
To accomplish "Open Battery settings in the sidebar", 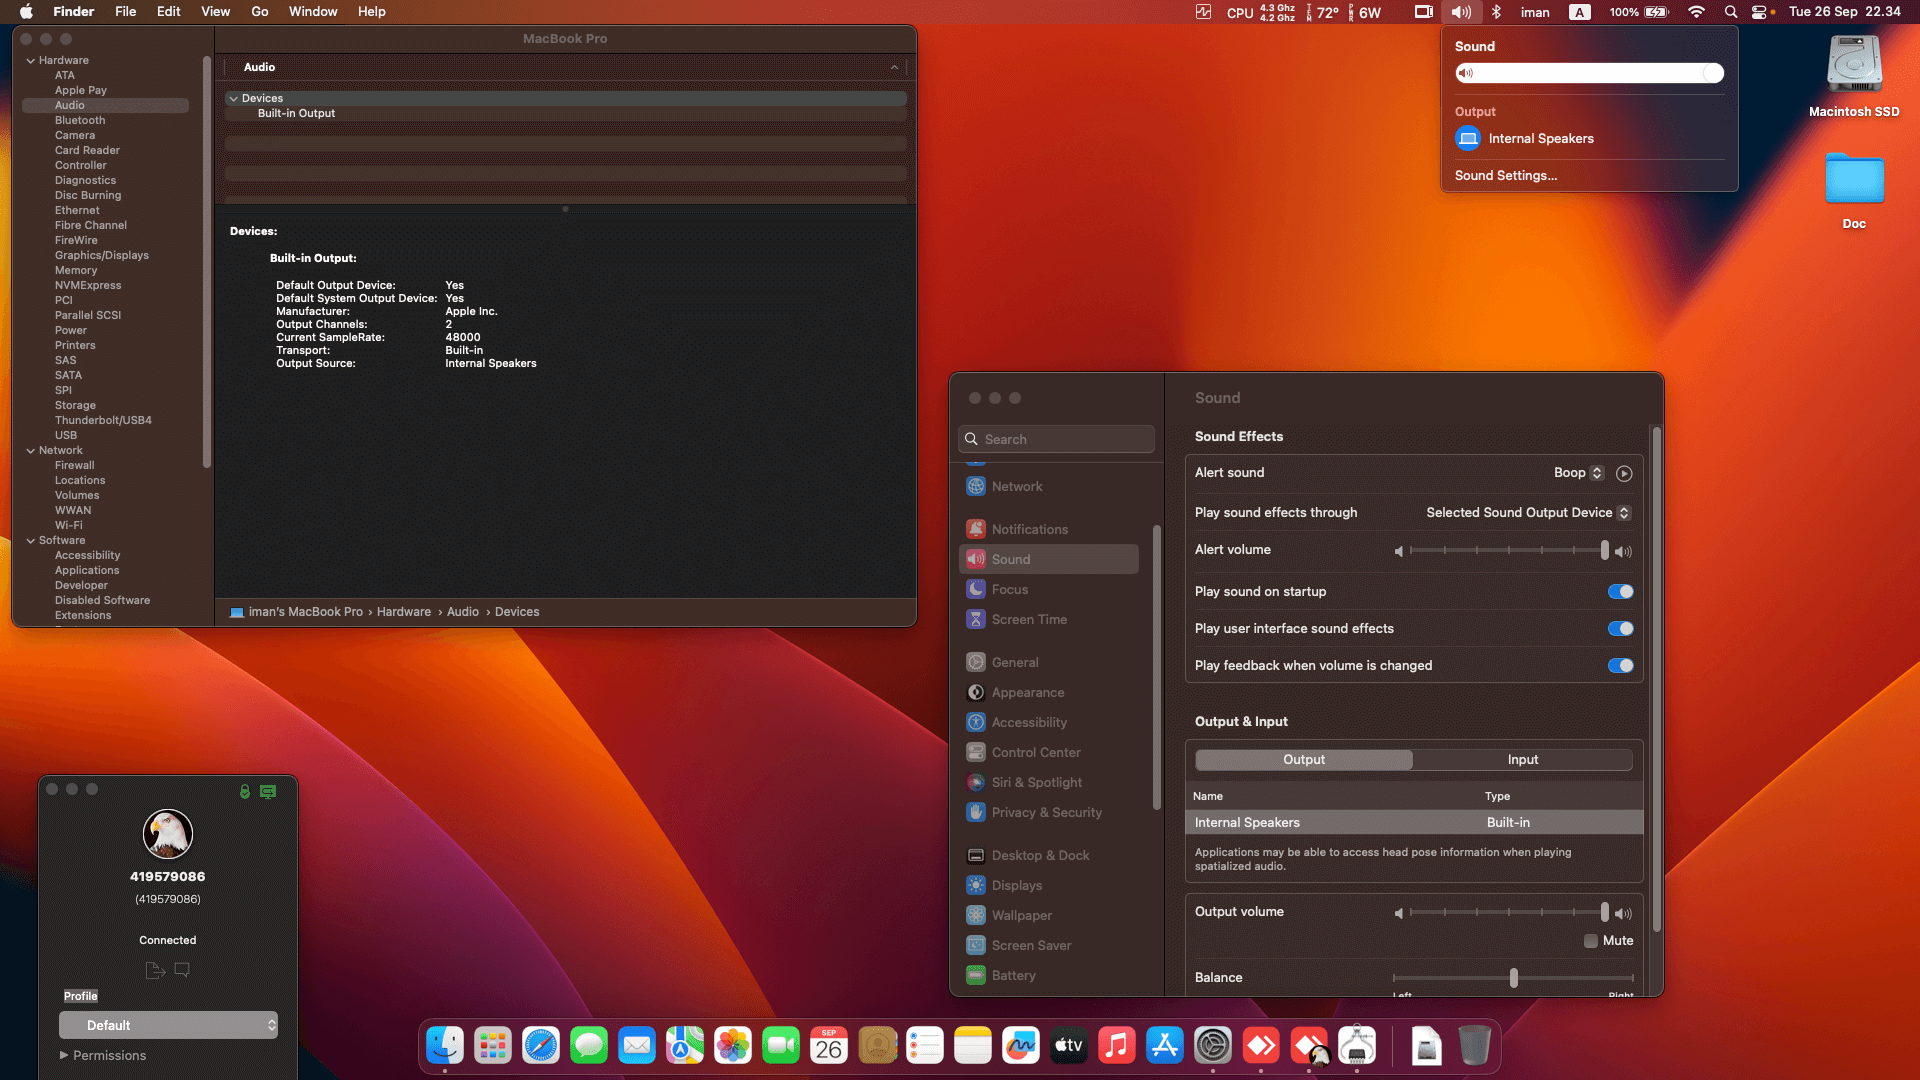I will coord(1014,975).
